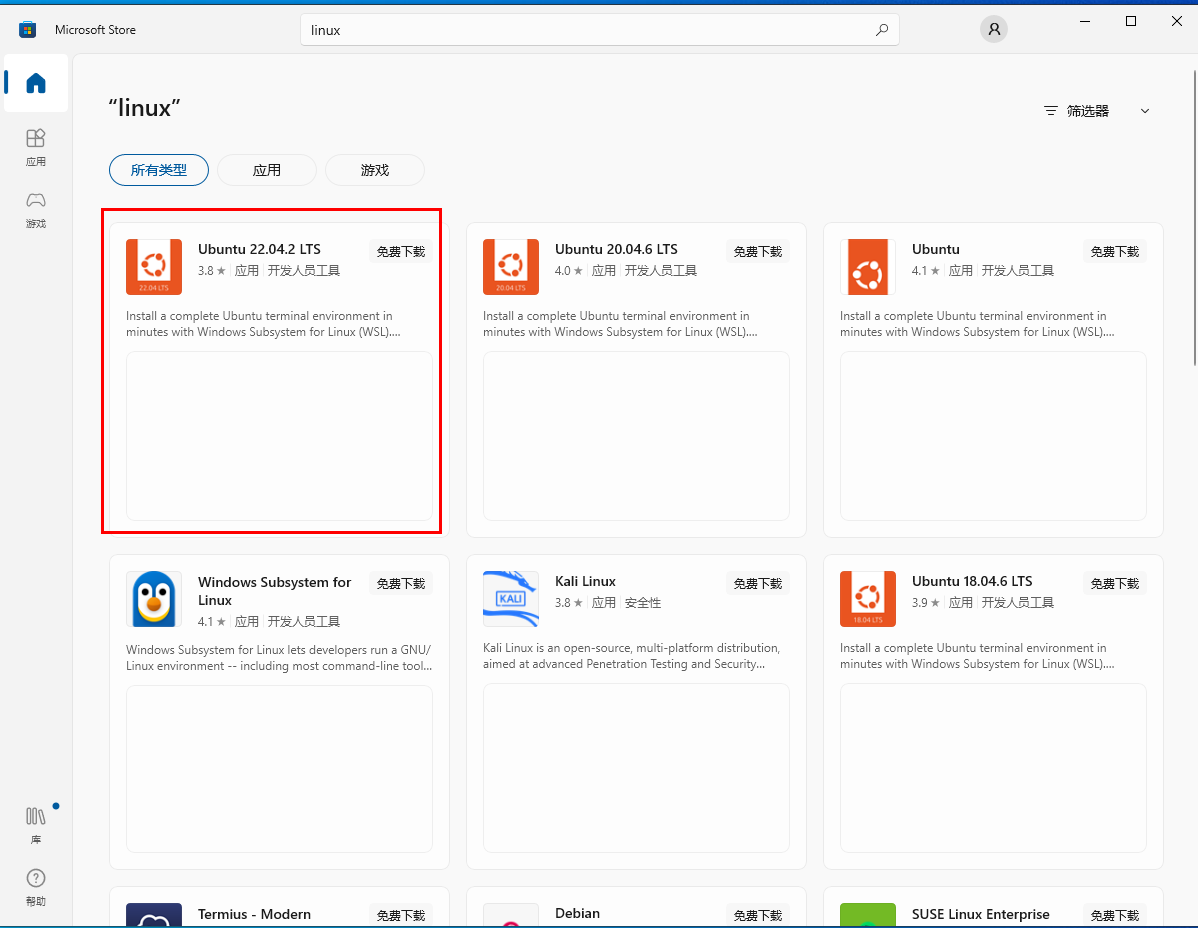This screenshot has height=928, width=1198.
Task: Select the 所有类型 filter tab
Action: pyautogui.click(x=159, y=170)
